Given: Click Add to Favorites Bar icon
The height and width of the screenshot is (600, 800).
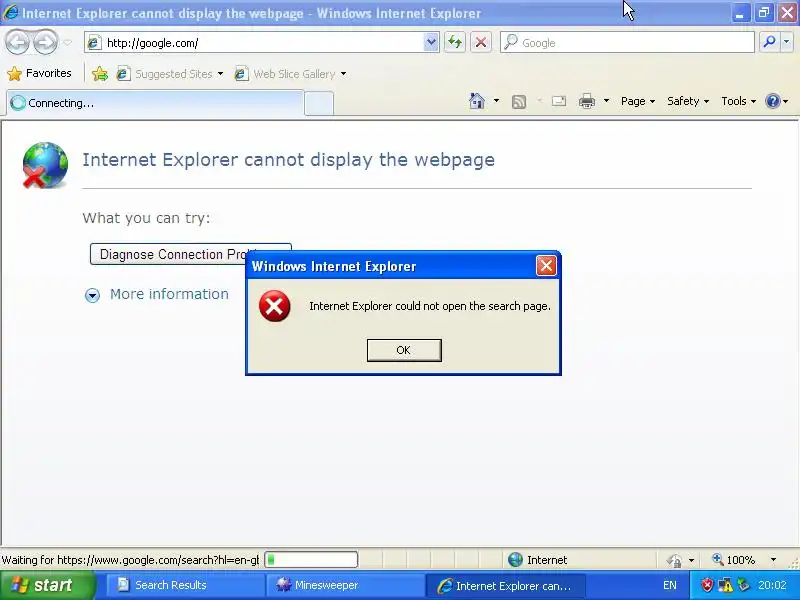Looking at the screenshot, I should coord(99,74).
